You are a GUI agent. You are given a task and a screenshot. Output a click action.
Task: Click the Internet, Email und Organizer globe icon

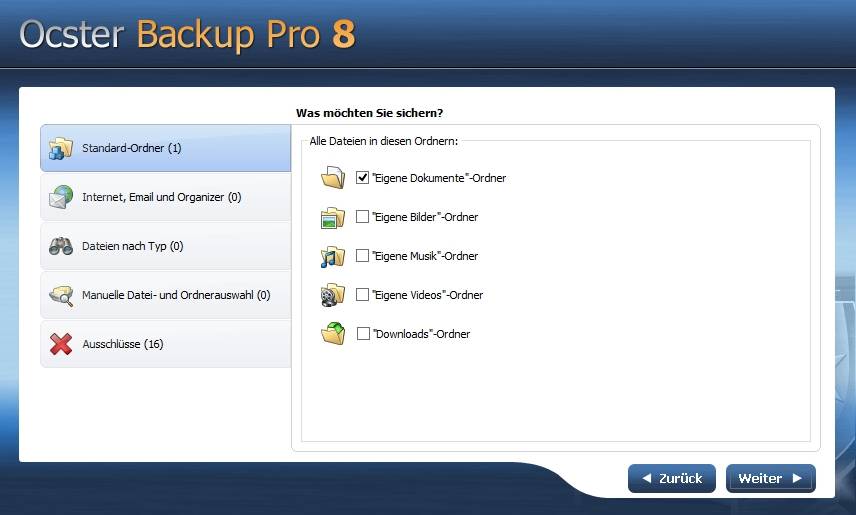coord(61,197)
